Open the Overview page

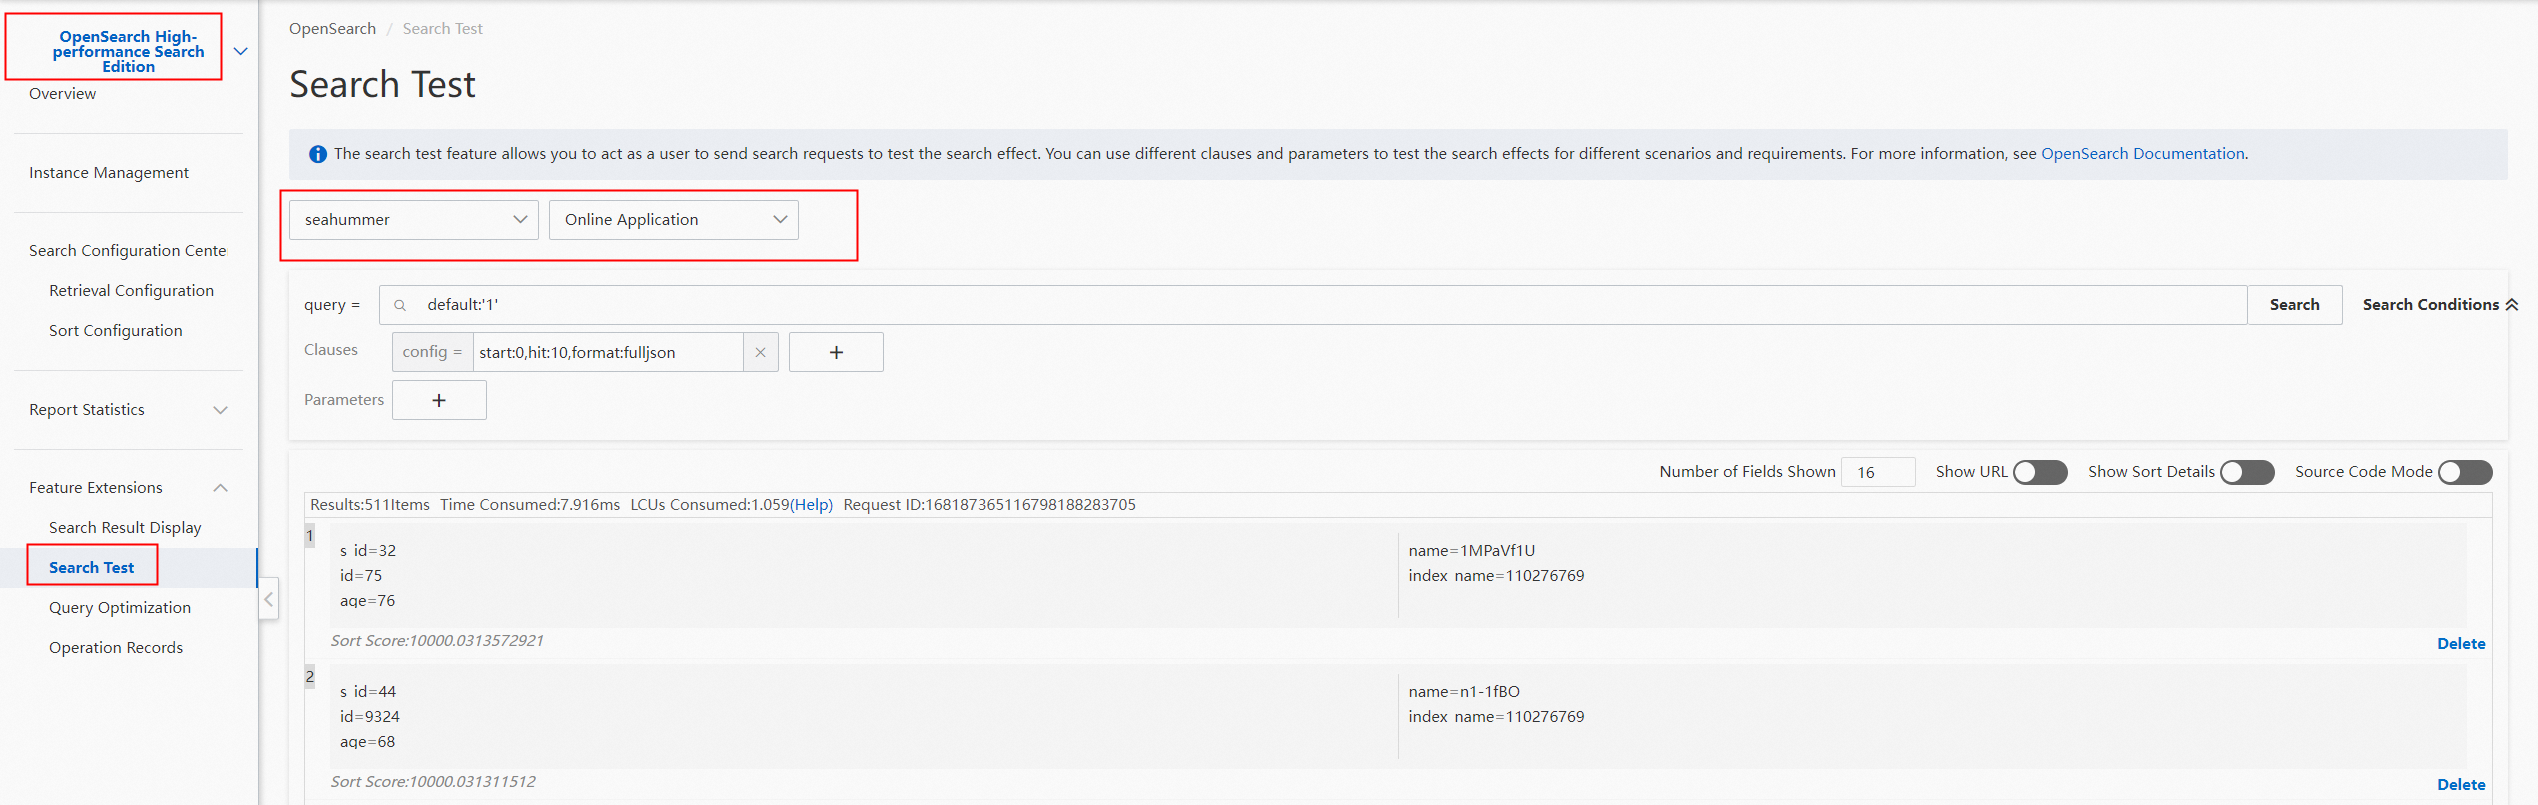tap(63, 94)
